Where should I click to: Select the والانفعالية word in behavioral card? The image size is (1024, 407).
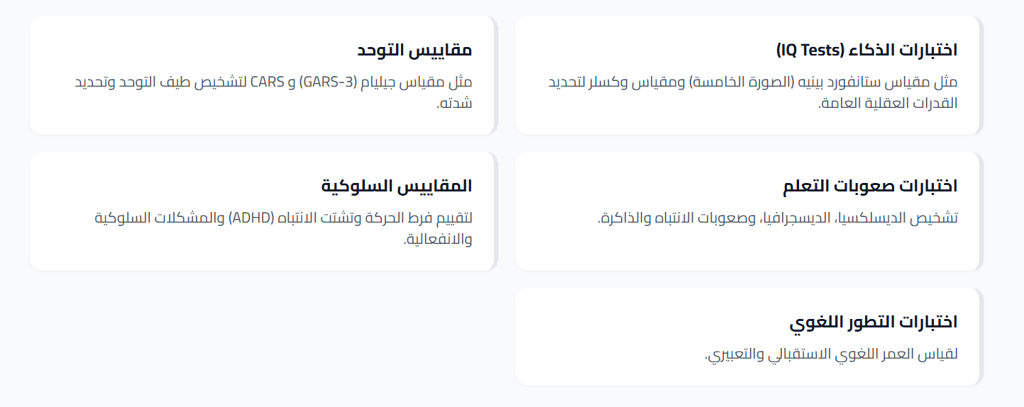(438, 239)
